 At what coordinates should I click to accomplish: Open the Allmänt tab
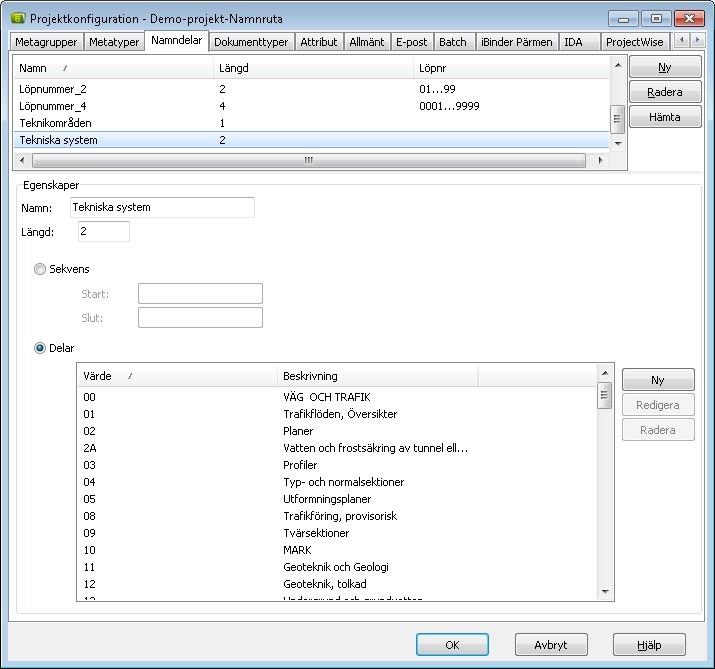(367, 42)
